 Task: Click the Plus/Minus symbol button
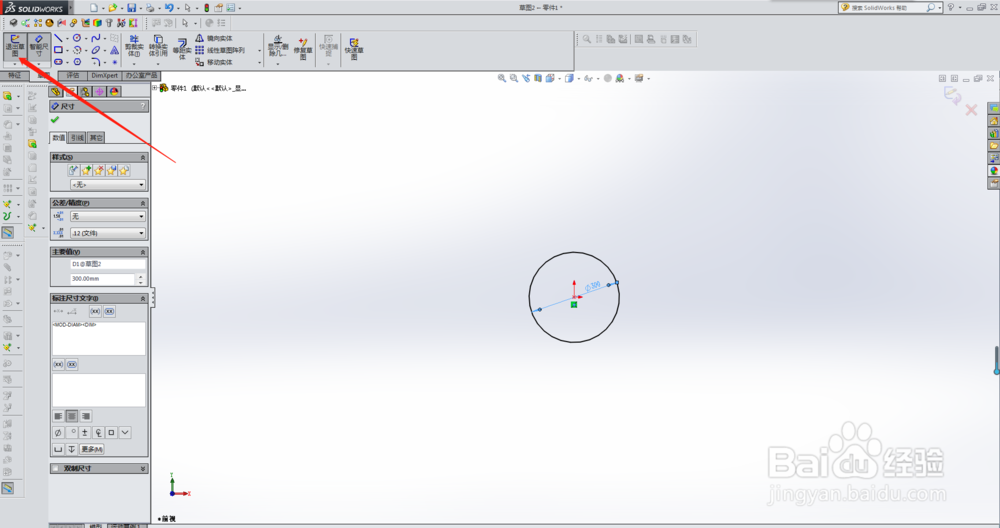pos(85,432)
